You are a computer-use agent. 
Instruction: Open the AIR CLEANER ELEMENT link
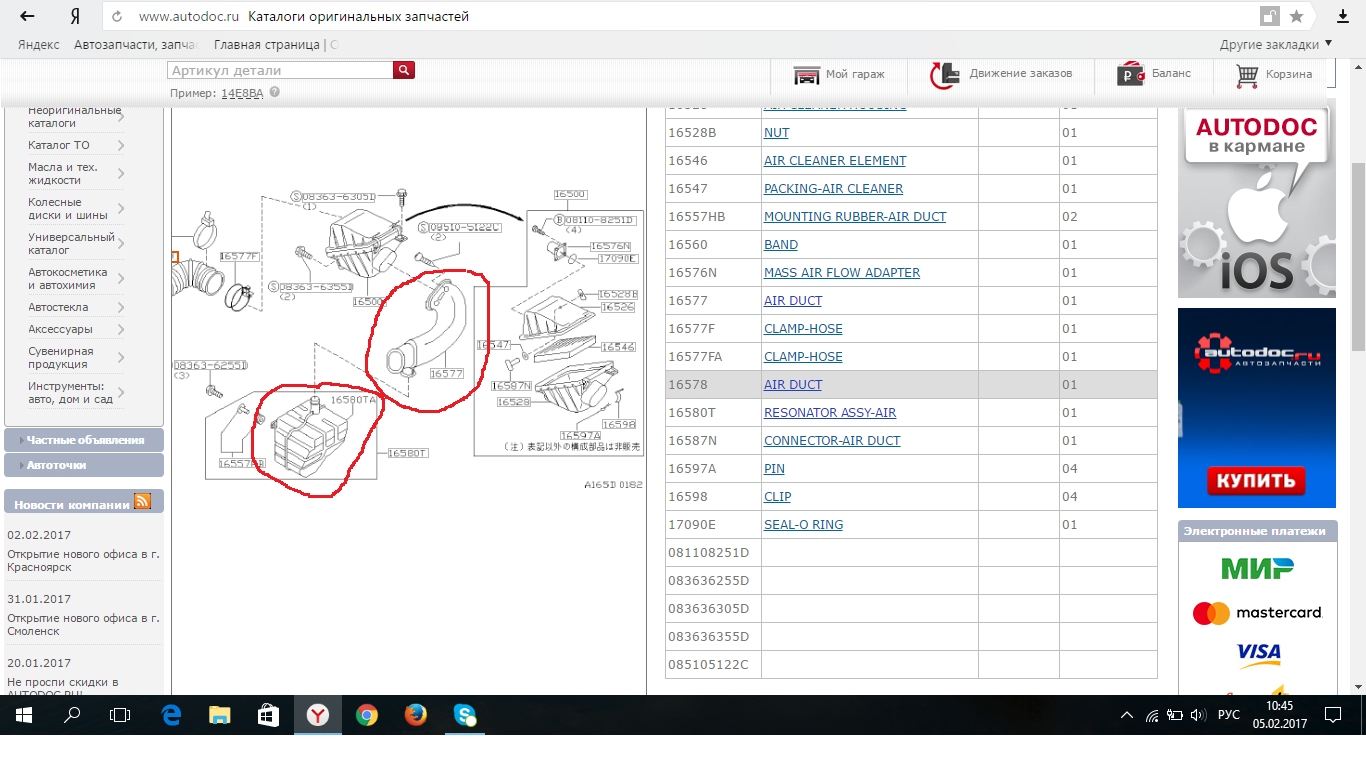[834, 161]
